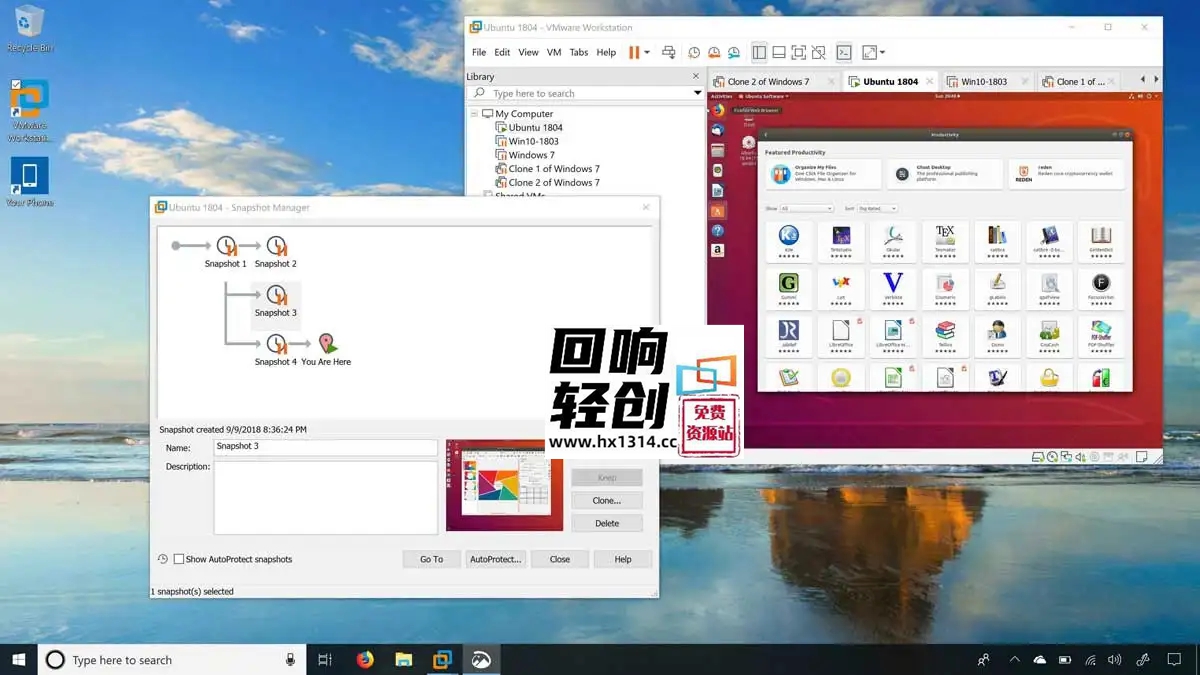1200x675 pixels.
Task: Toggle the thumbnail bar view icon
Action: pos(779,52)
